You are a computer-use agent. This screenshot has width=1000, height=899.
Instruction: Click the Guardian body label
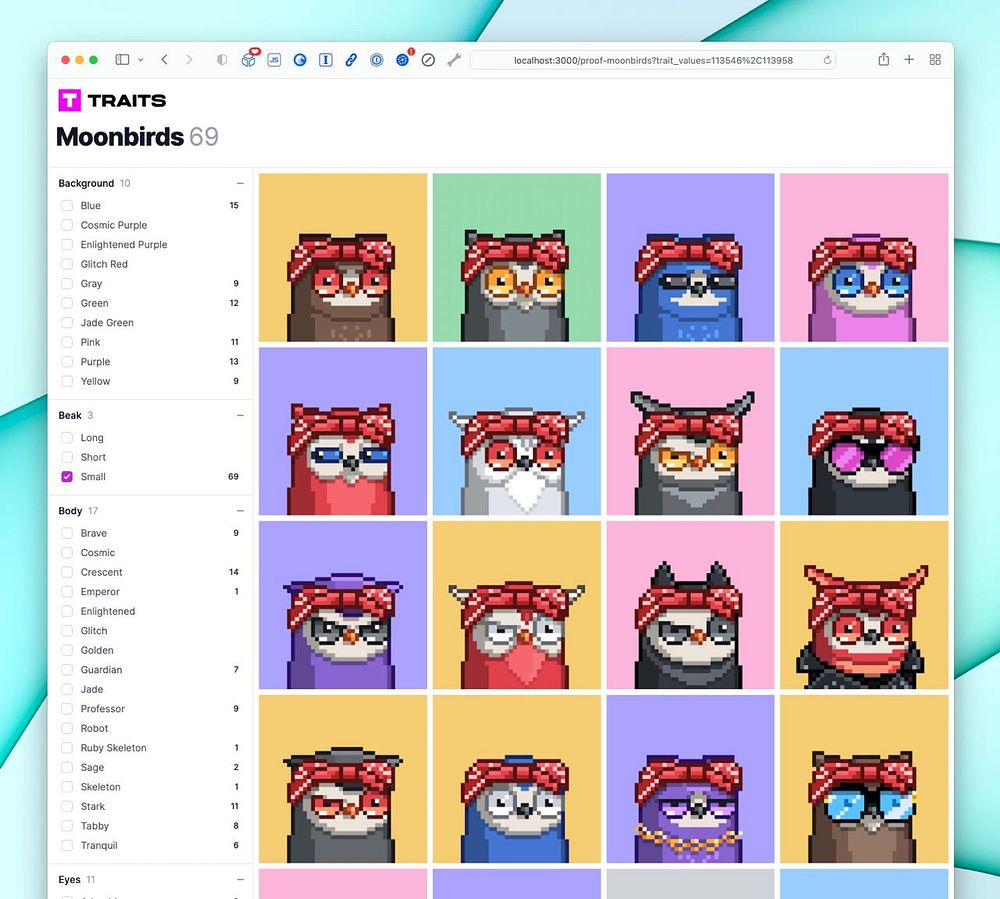tap(101, 669)
